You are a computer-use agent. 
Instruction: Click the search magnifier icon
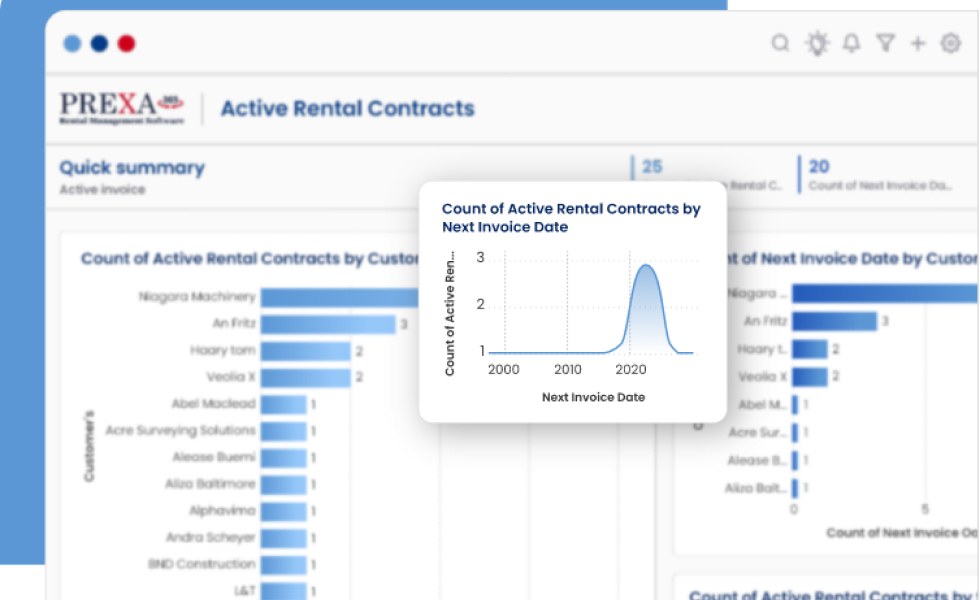780,43
